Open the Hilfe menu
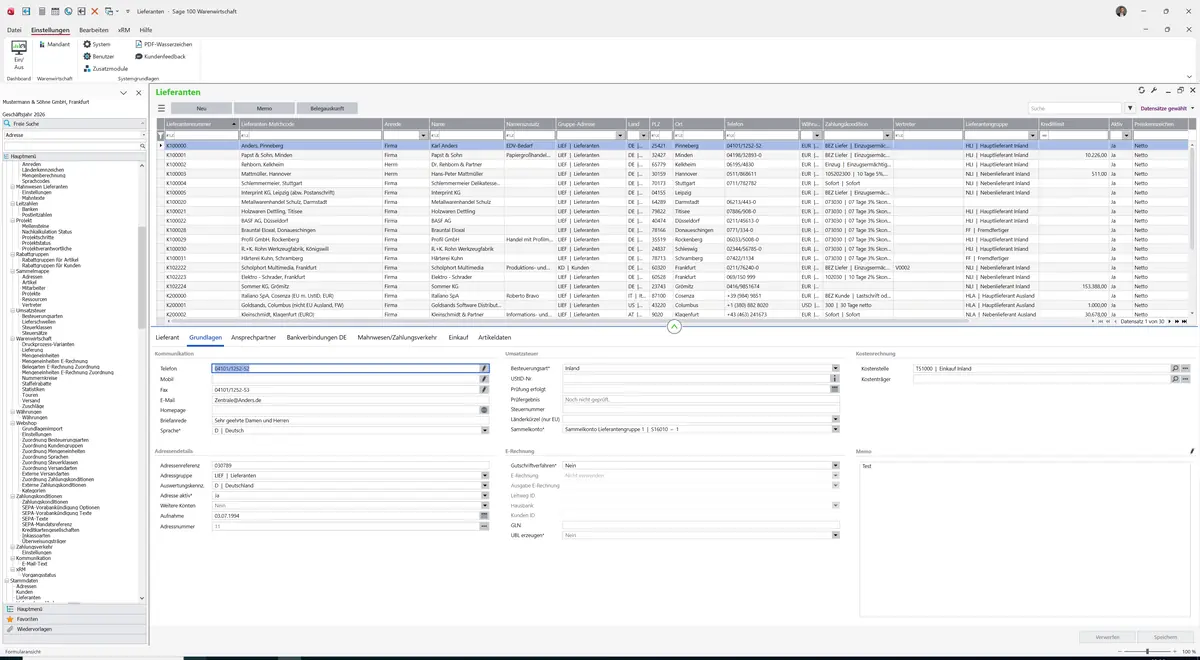This screenshot has width=1200, height=660. (x=146, y=30)
